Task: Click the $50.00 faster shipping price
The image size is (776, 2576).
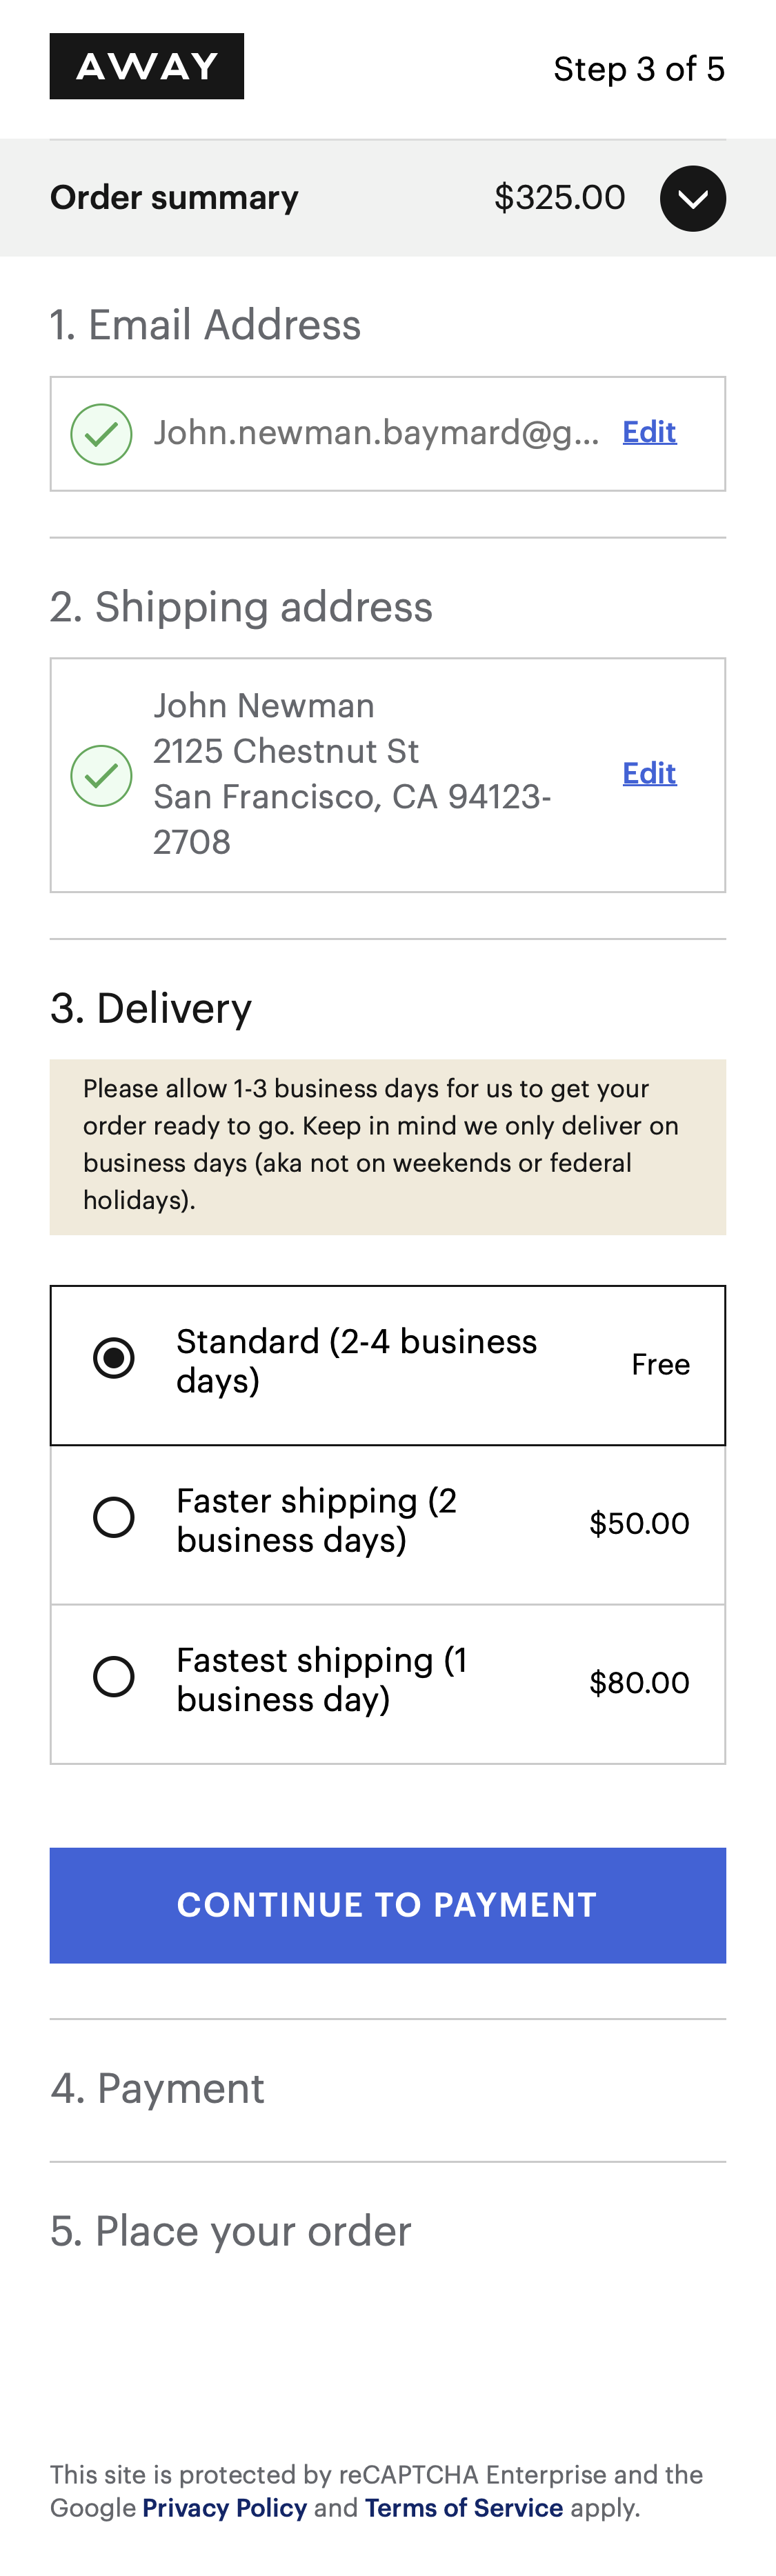Action: [x=639, y=1523]
